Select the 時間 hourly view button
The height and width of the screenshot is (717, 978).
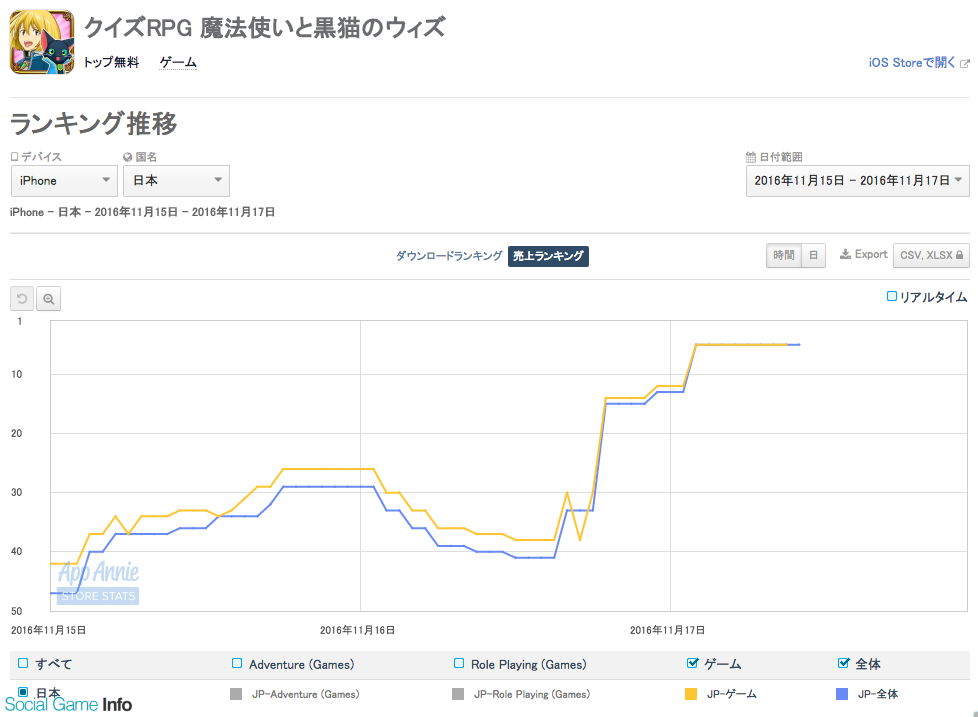pyautogui.click(x=783, y=255)
